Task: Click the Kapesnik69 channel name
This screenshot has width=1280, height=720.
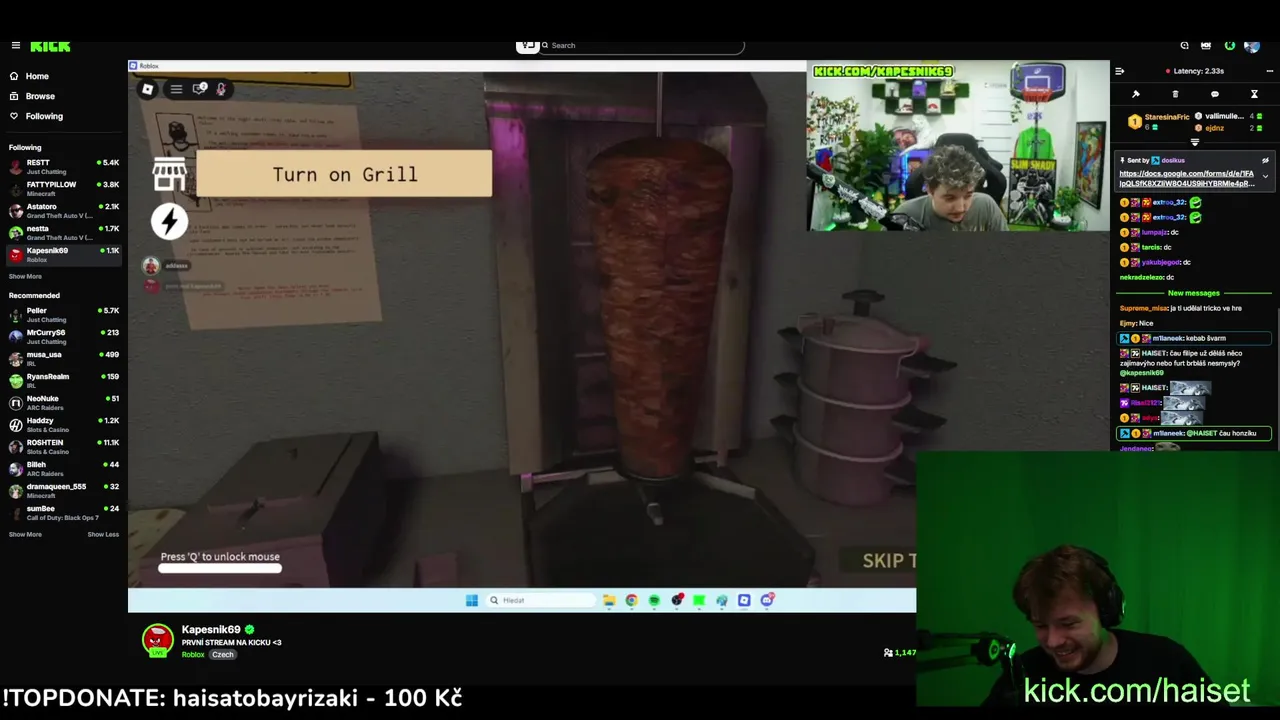Action: point(211,630)
